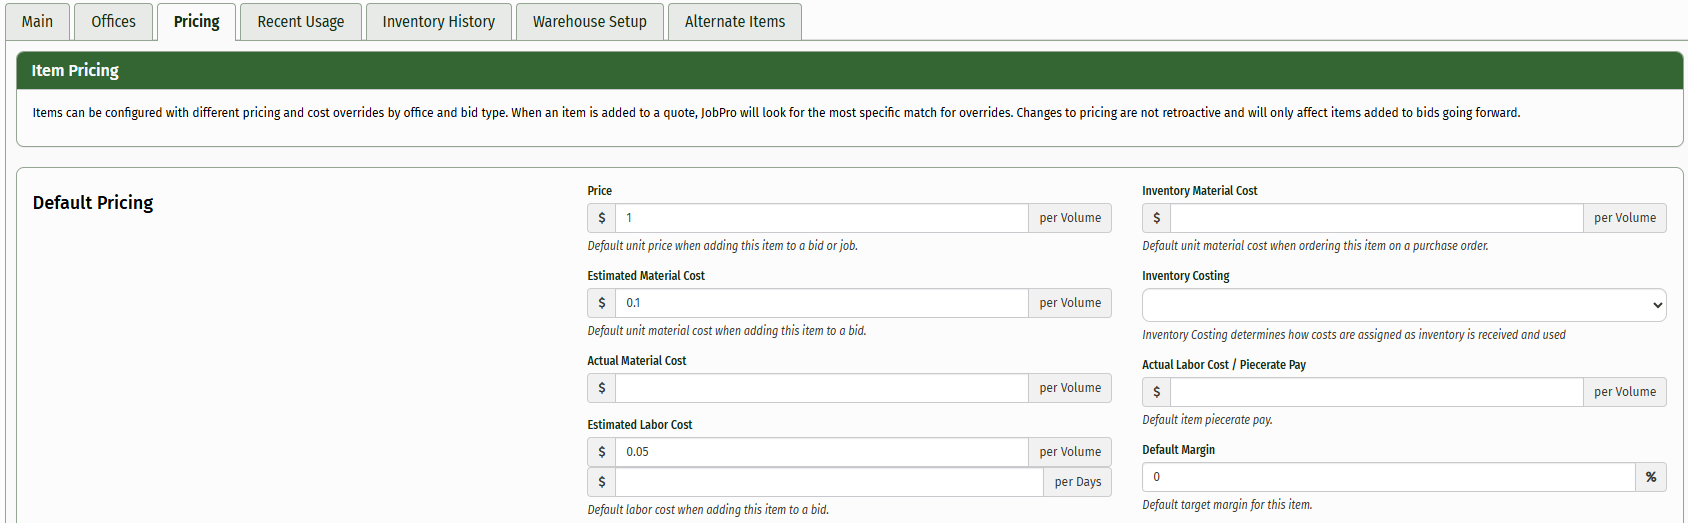1688x523 pixels.
Task: Focus the Inventory Material Cost field
Action: click(x=1376, y=218)
